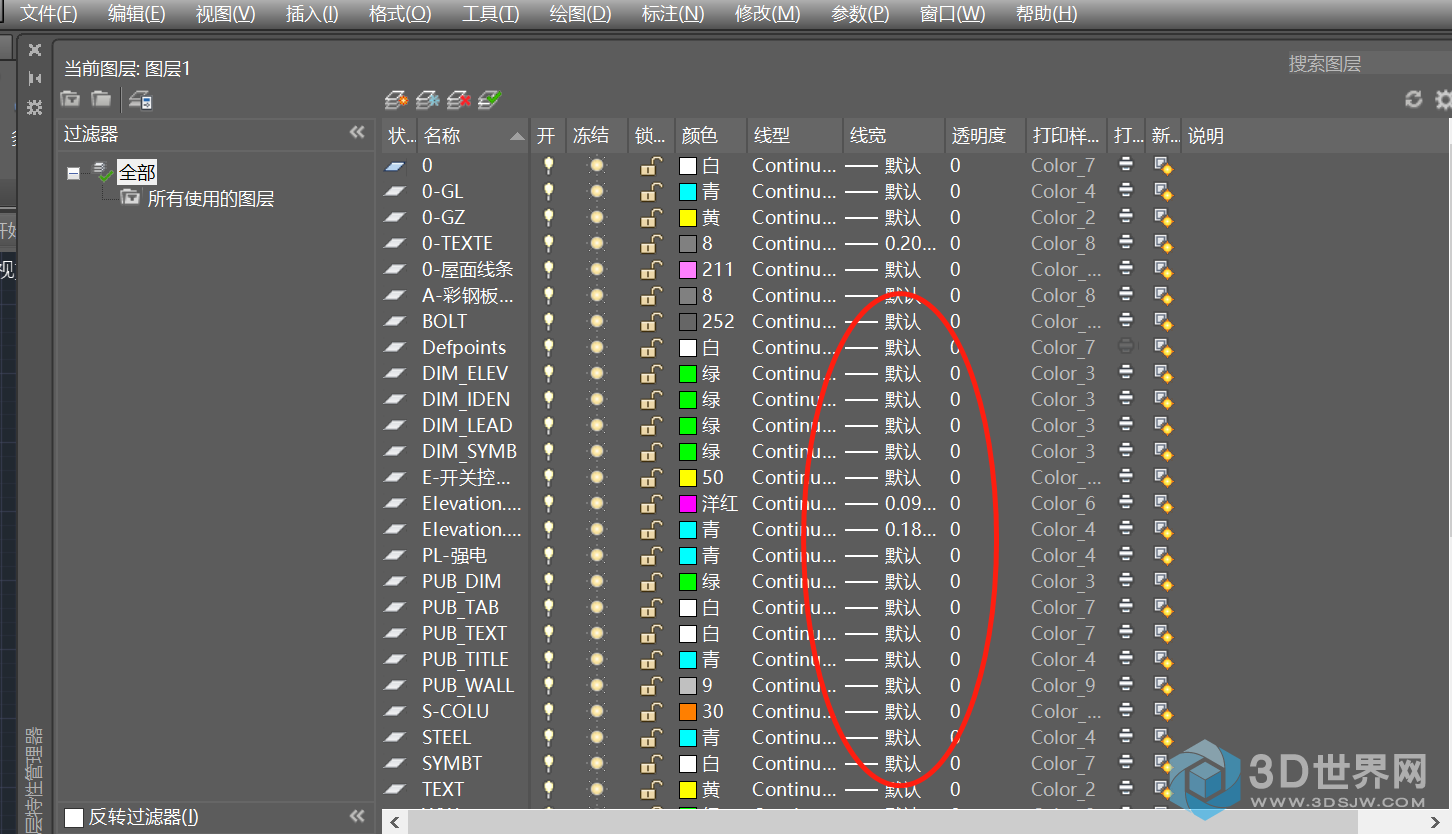Open the 文件(F) menu
The width and height of the screenshot is (1452, 834).
tap(49, 14)
